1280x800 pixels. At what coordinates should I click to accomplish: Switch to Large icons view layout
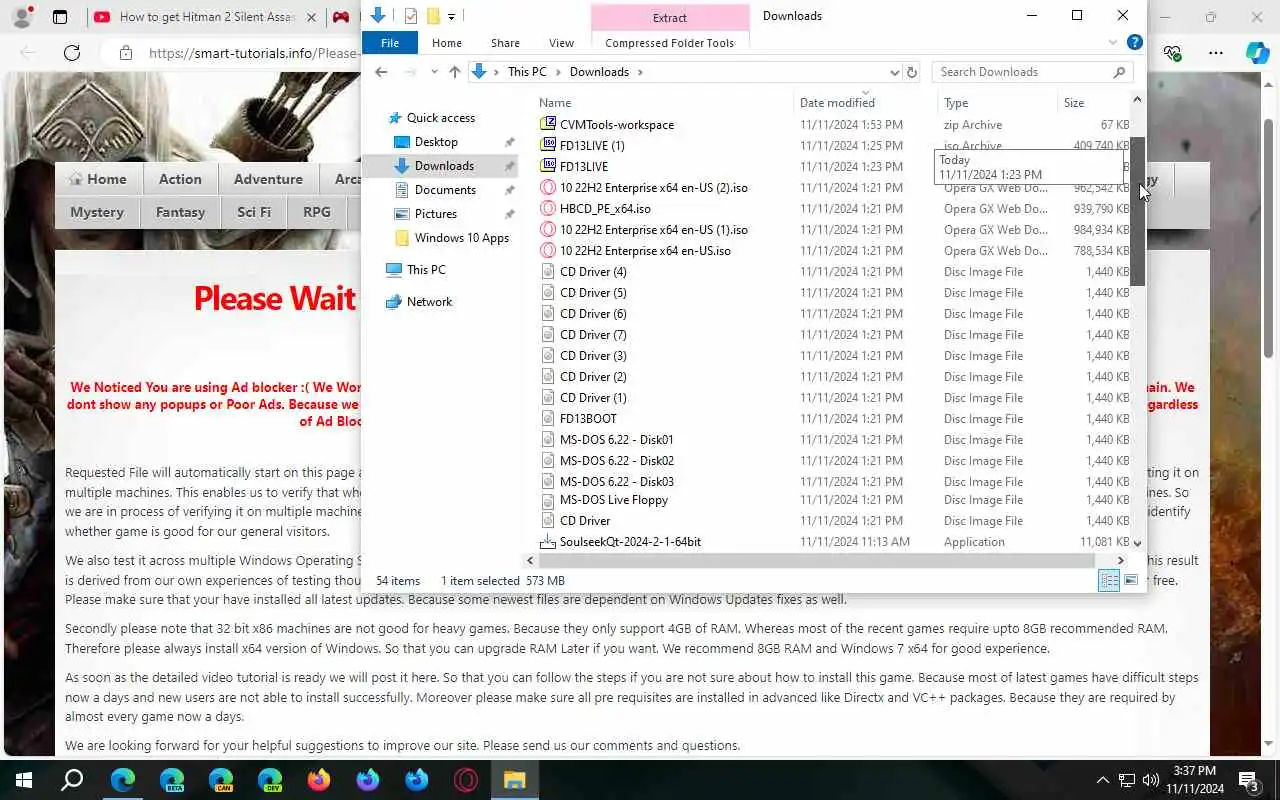pos(1131,580)
